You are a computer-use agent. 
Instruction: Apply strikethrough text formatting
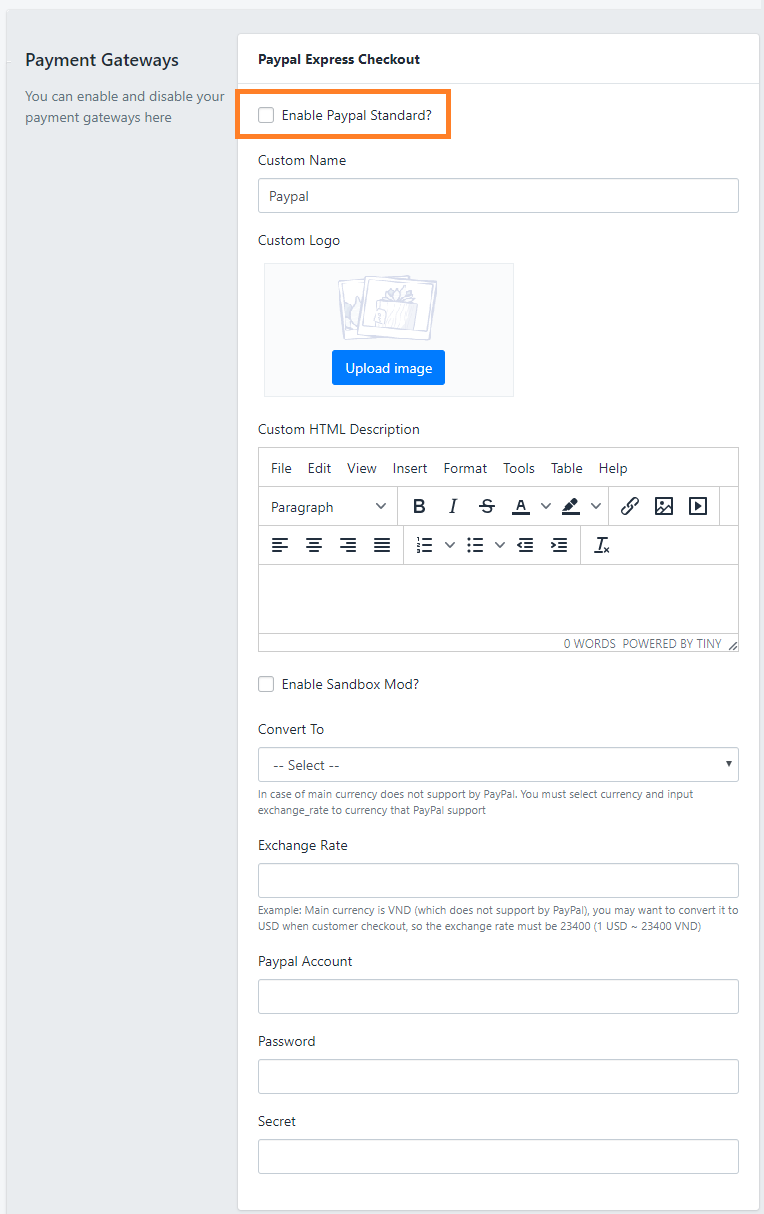point(487,506)
